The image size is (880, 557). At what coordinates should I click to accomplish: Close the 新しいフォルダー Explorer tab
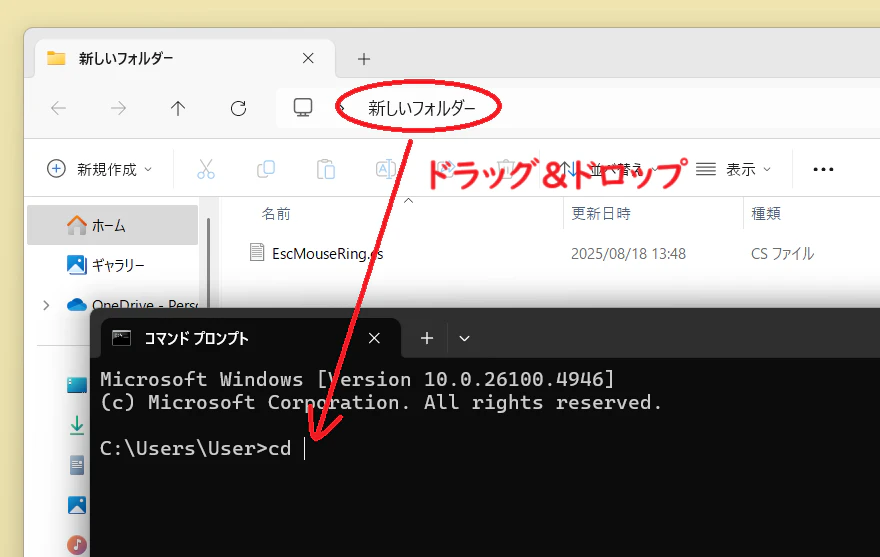(308, 58)
